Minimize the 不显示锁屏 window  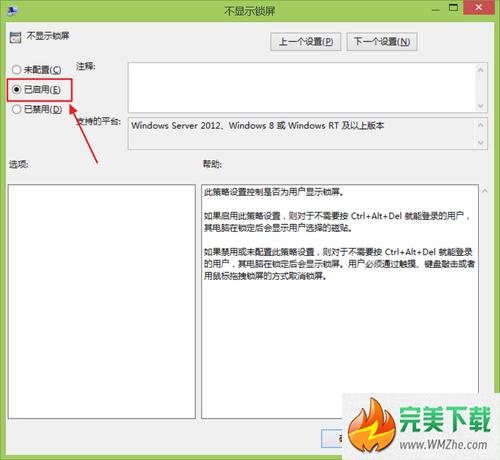tap(436, 9)
